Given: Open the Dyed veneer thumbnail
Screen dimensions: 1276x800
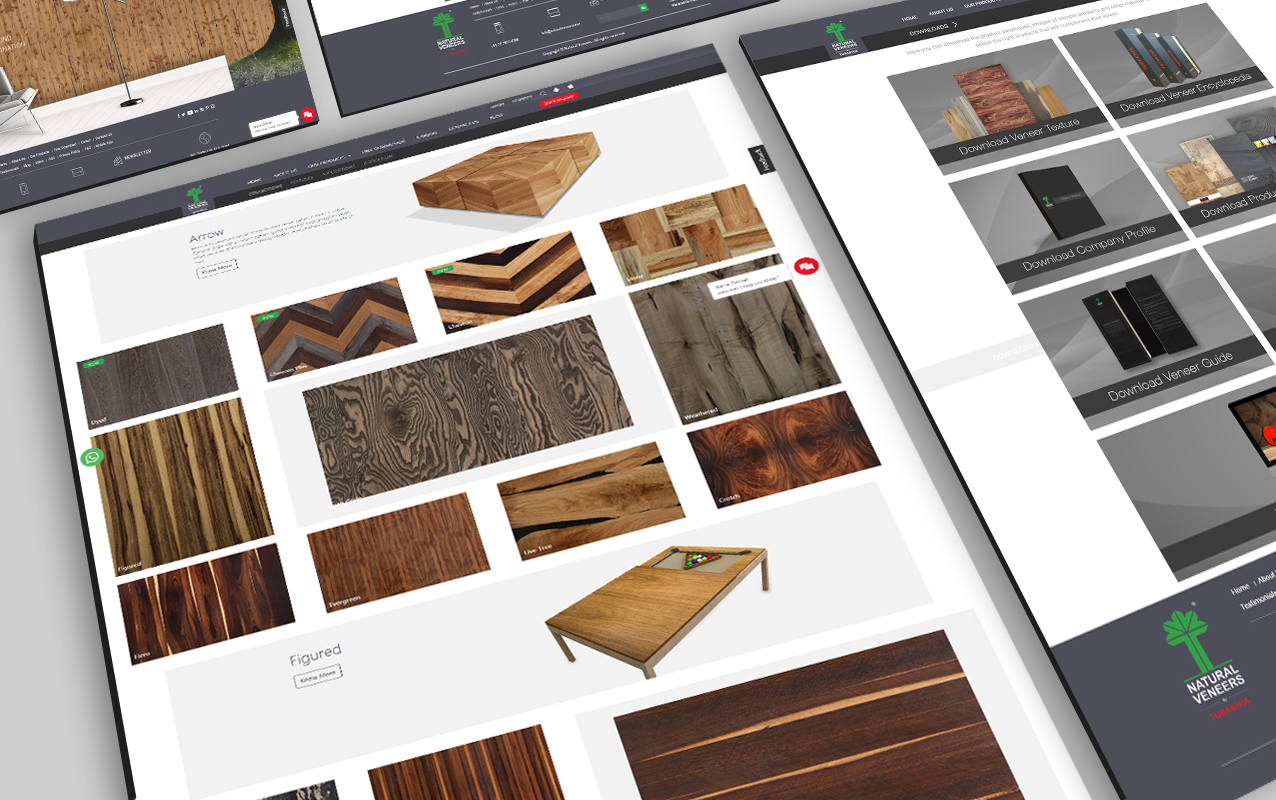Looking at the screenshot, I should (x=160, y=375).
